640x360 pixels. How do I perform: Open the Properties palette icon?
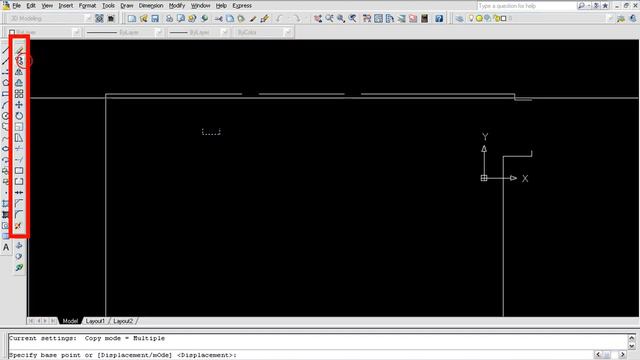[367, 18]
